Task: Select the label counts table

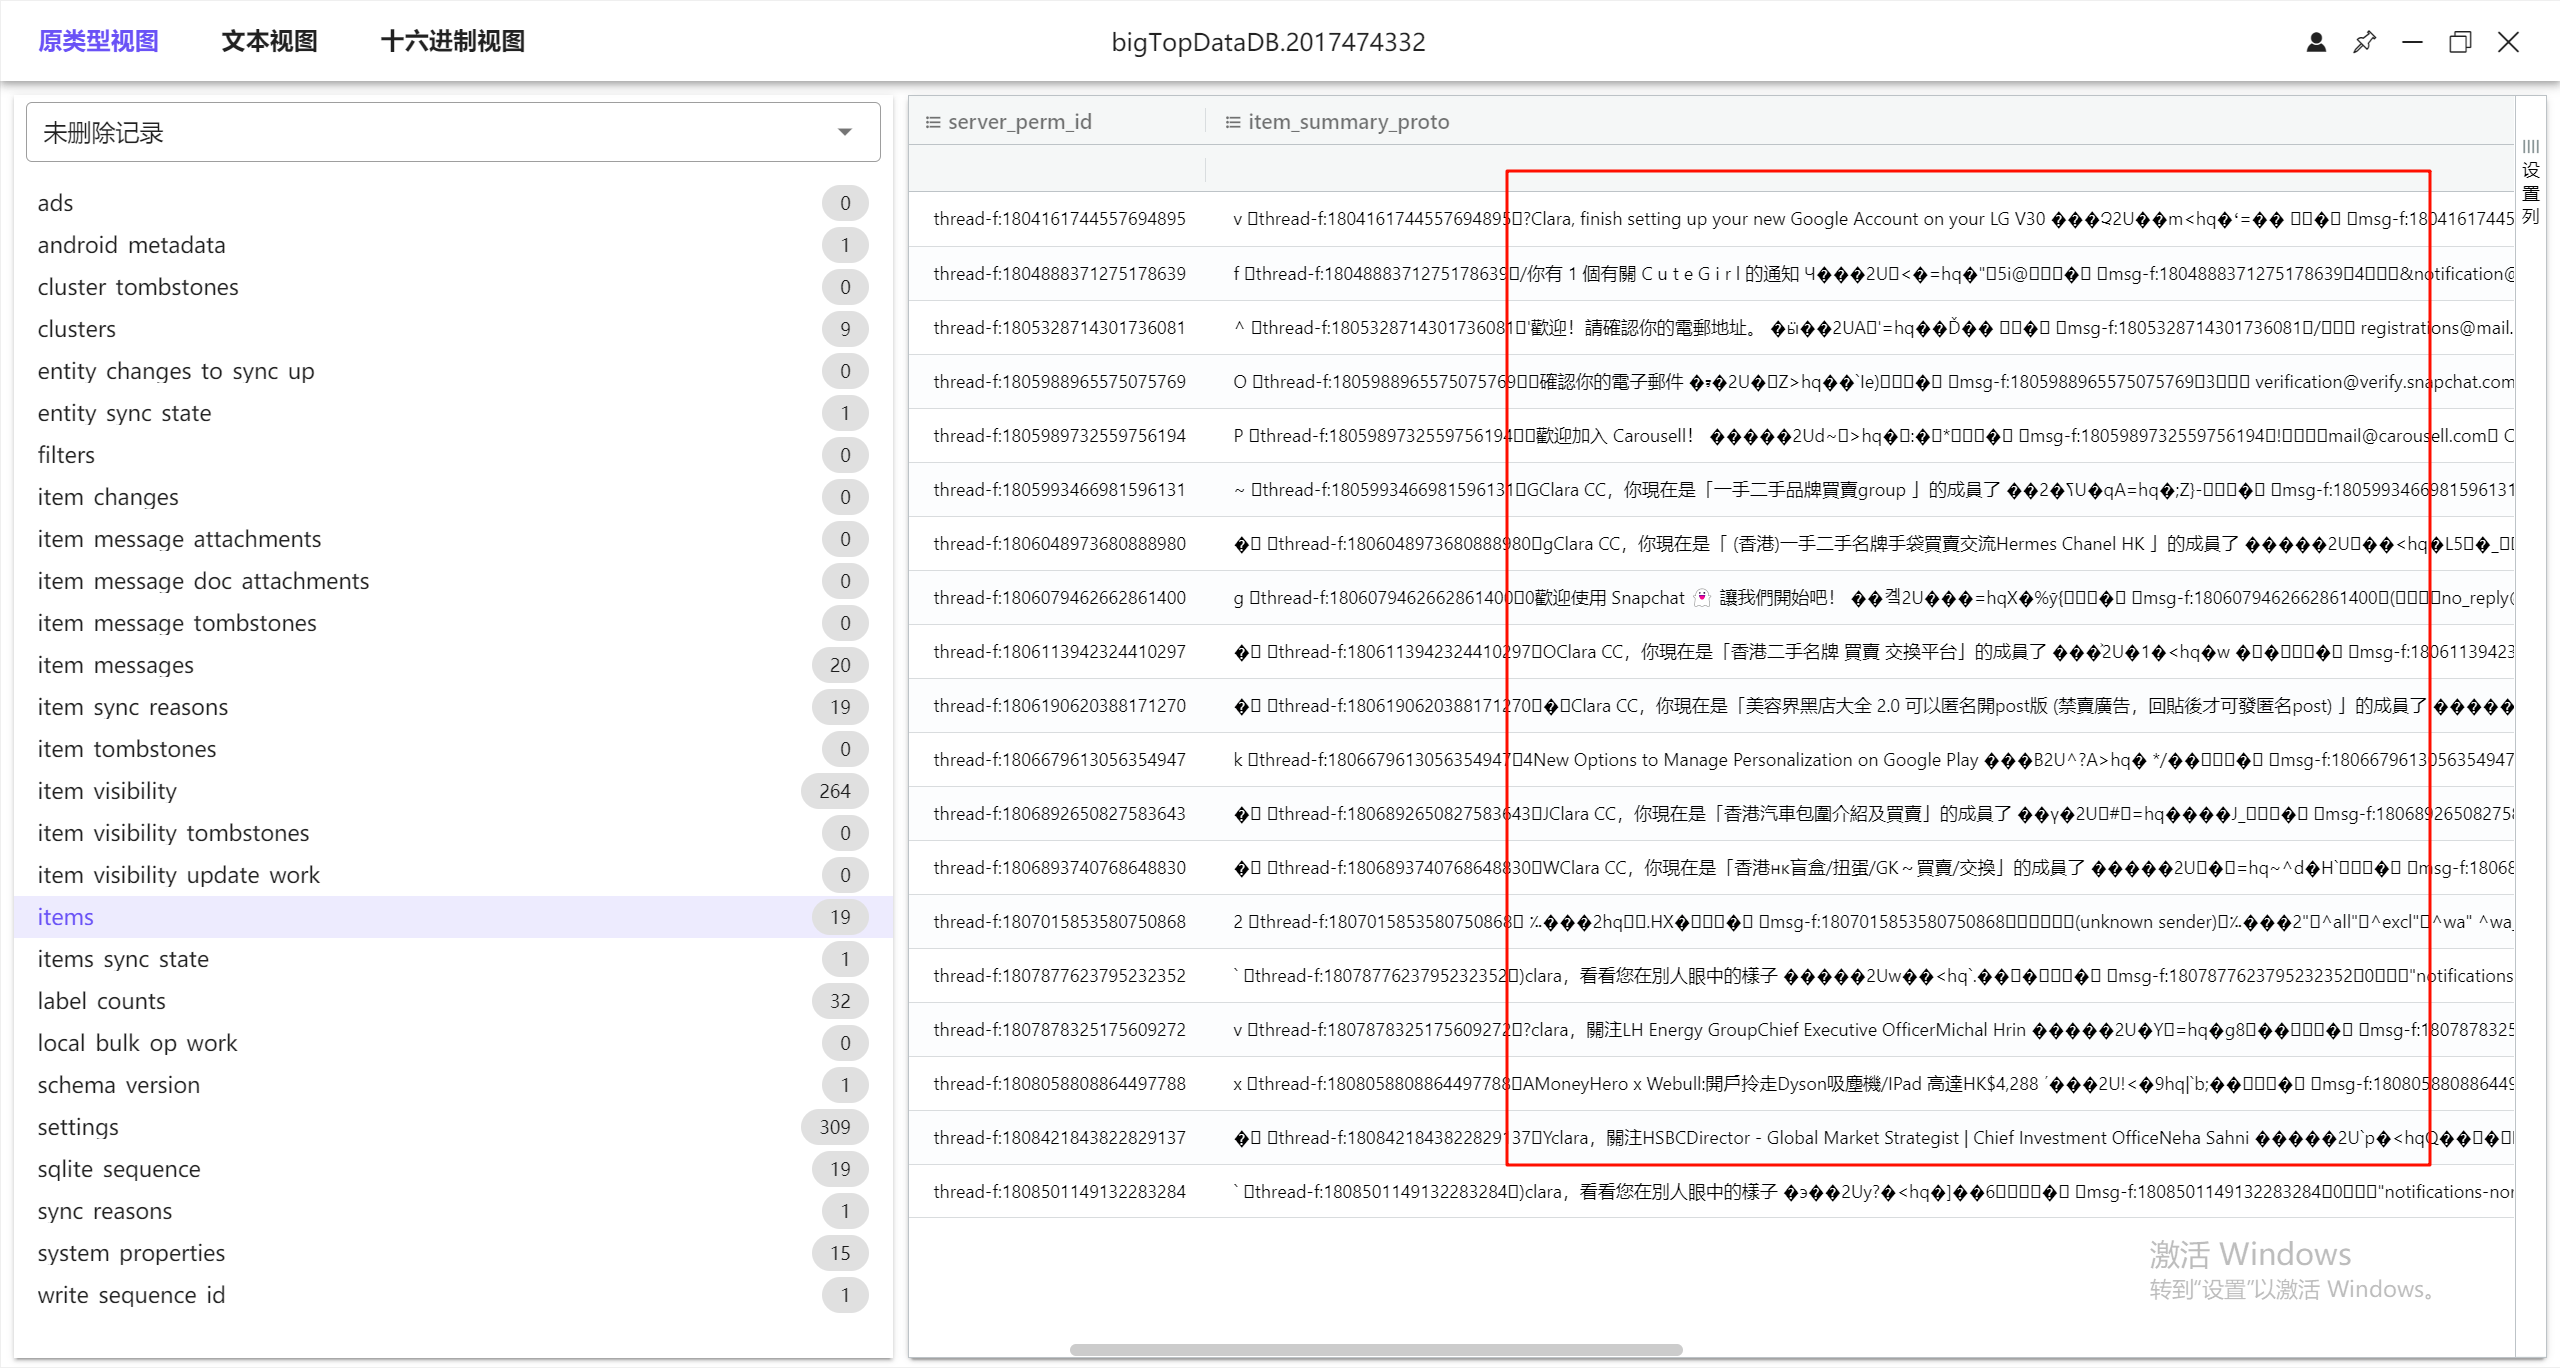Action: point(101,1001)
